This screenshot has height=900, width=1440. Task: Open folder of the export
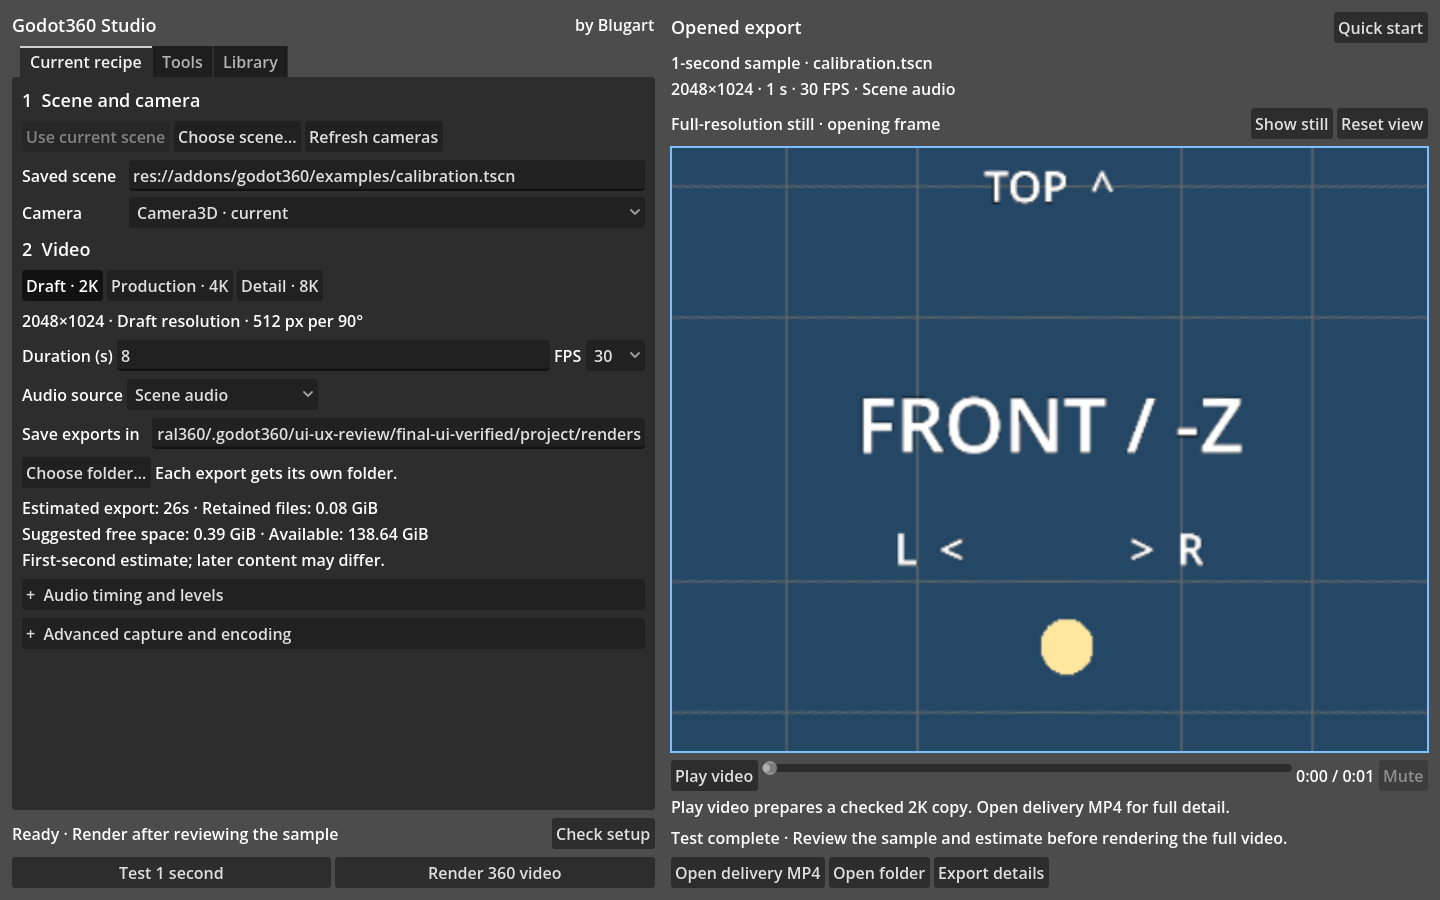point(879,873)
